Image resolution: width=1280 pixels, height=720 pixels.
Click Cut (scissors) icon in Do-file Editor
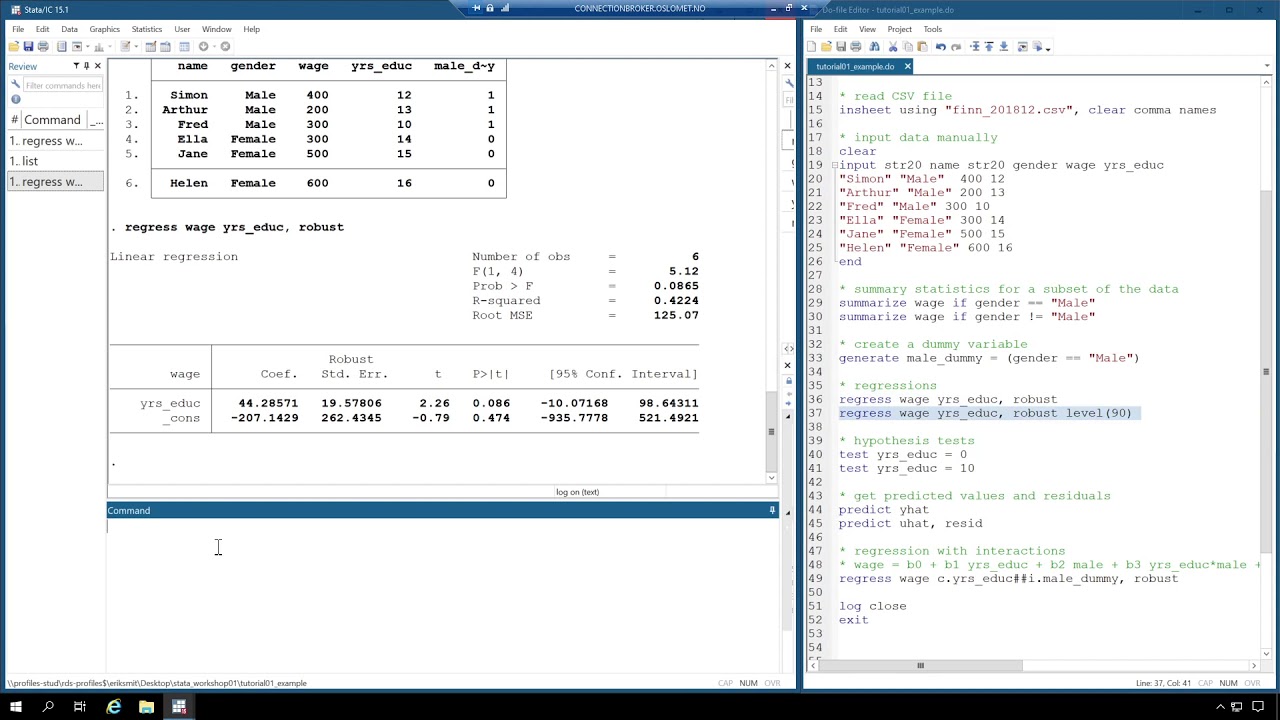(x=893, y=46)
